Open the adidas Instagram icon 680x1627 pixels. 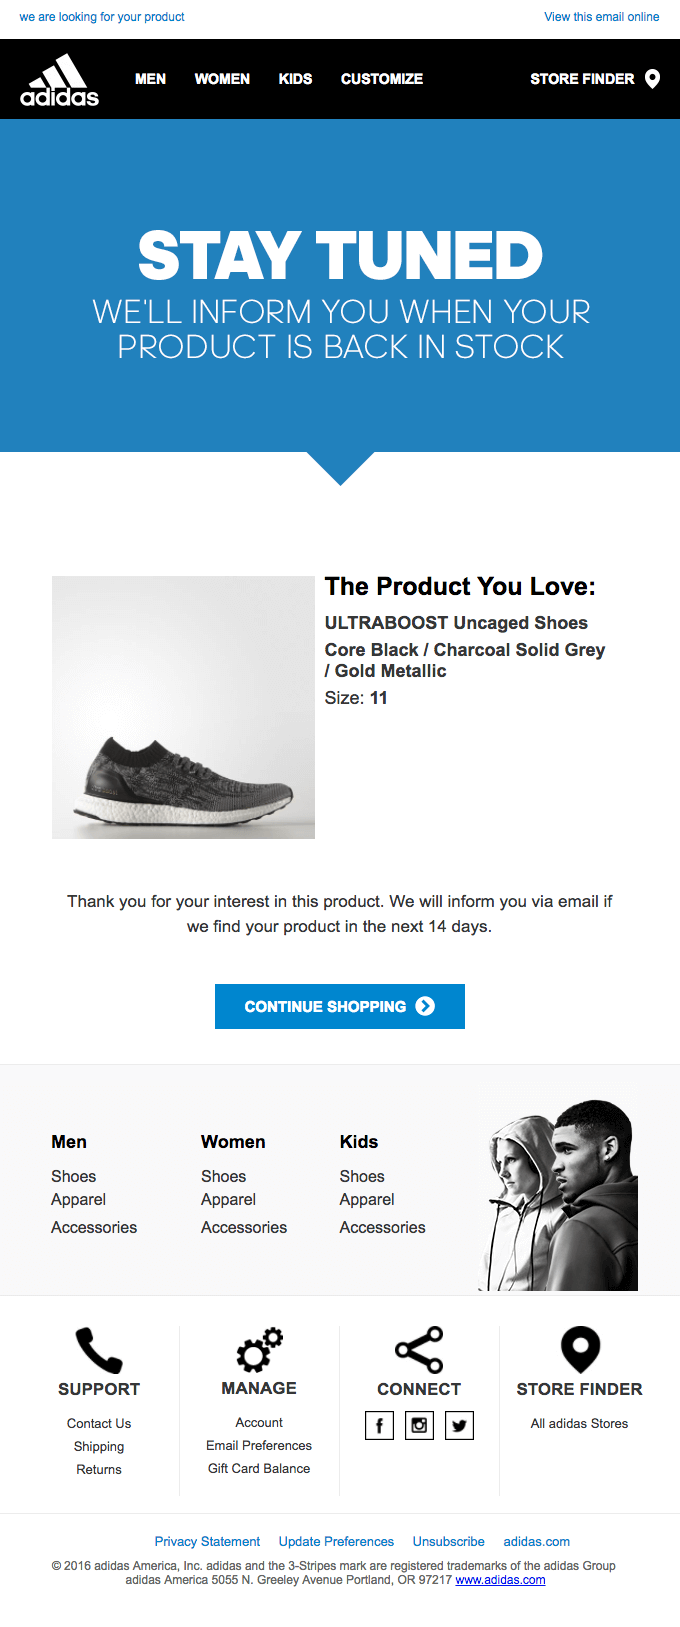click(419, 1425)
